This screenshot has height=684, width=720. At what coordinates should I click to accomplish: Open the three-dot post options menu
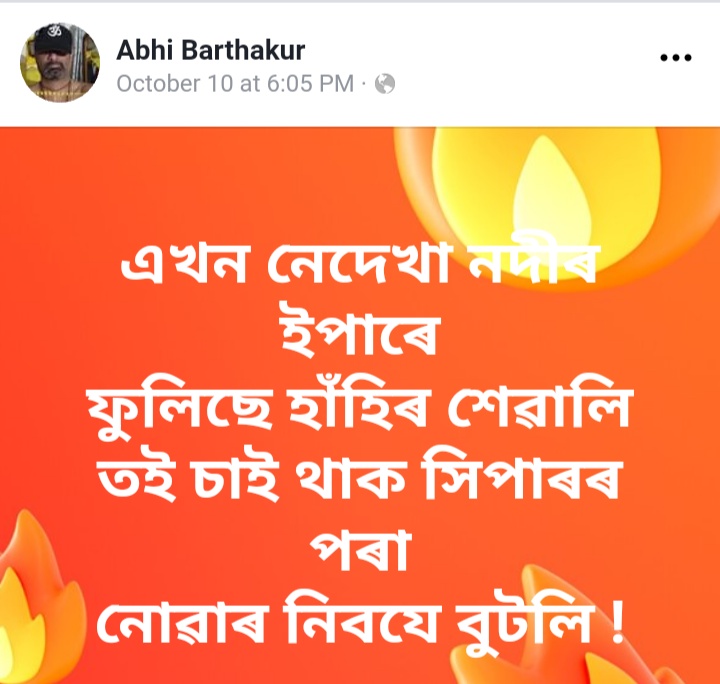pyautogui.click(x=675, y=58)
